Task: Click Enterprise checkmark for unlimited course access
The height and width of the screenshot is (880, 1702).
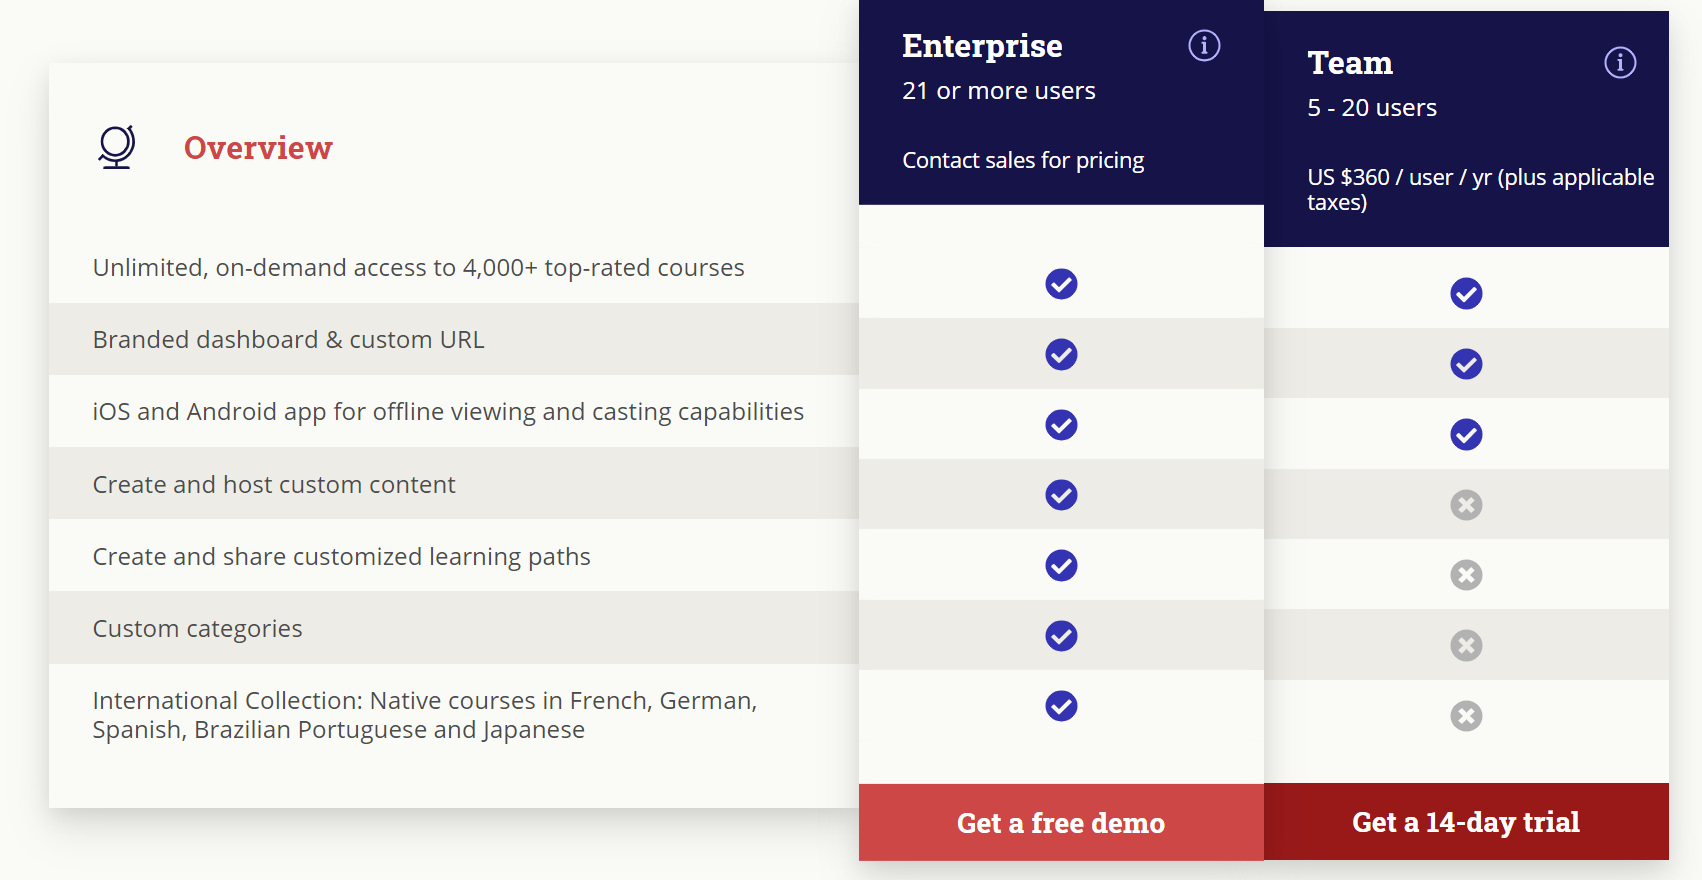Action: 1061,284
